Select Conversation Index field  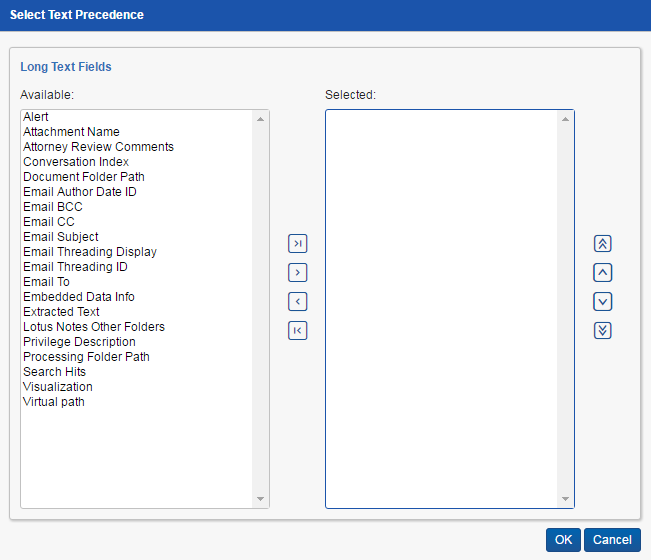pyautogui.click(x=137, y=161)
